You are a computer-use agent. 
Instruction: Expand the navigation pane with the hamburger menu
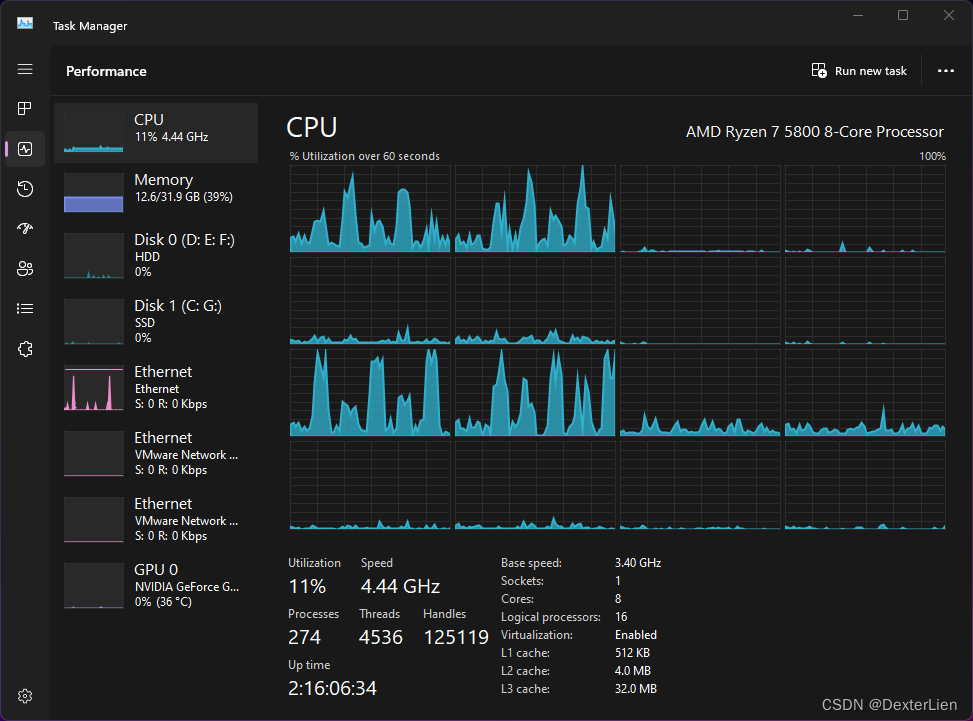pyautogui.click(x=25, y=69)
